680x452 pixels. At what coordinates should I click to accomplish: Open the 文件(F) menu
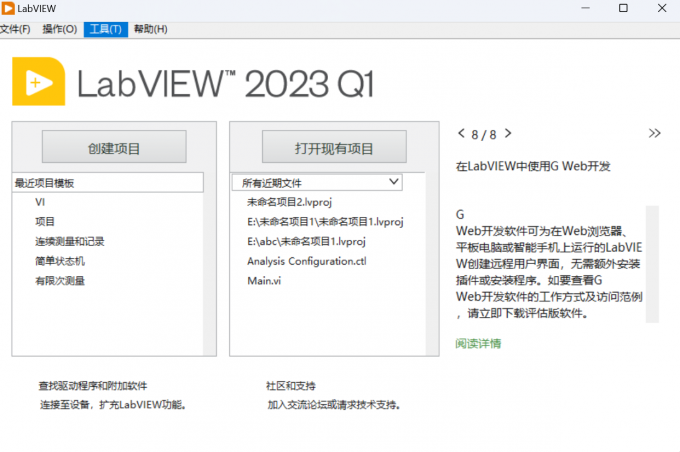(15, 29)
